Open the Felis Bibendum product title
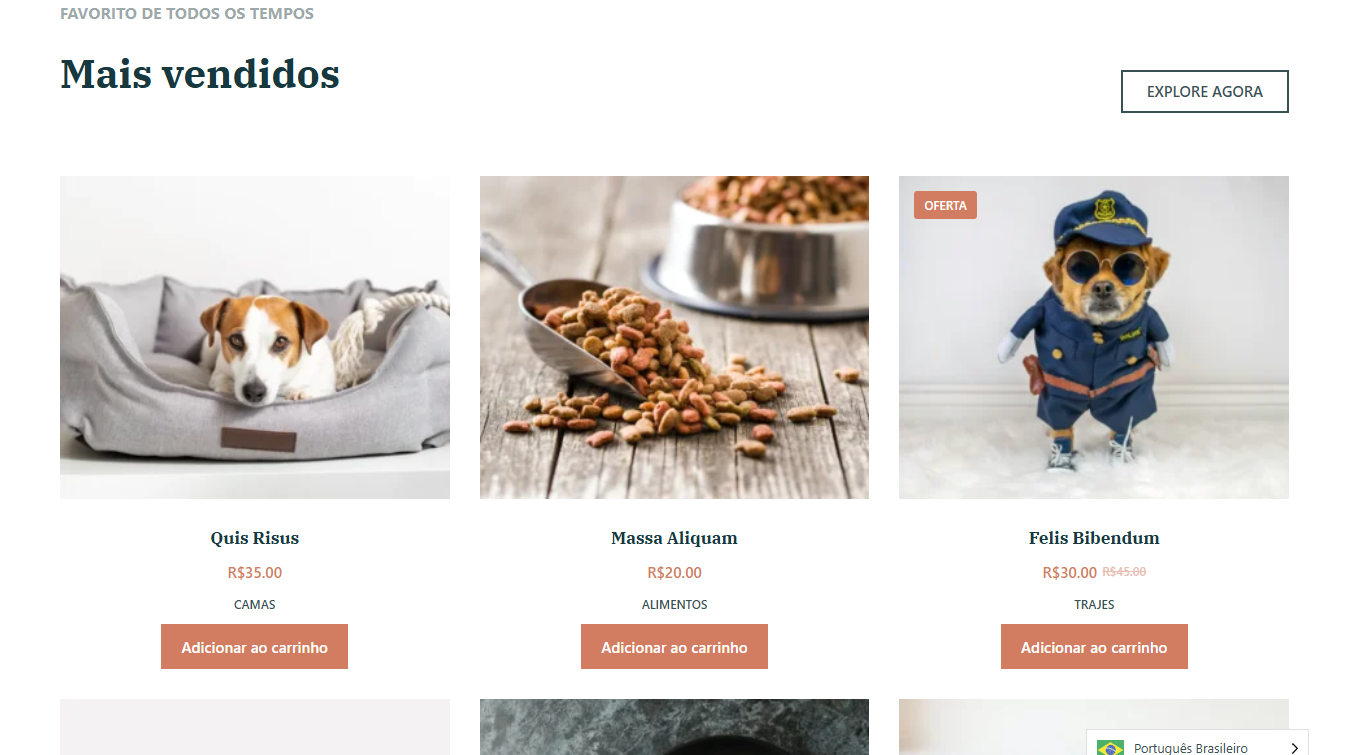The height and width of the screenshot is (755, 1346). pyautogui.click(x=1094, y=538)
